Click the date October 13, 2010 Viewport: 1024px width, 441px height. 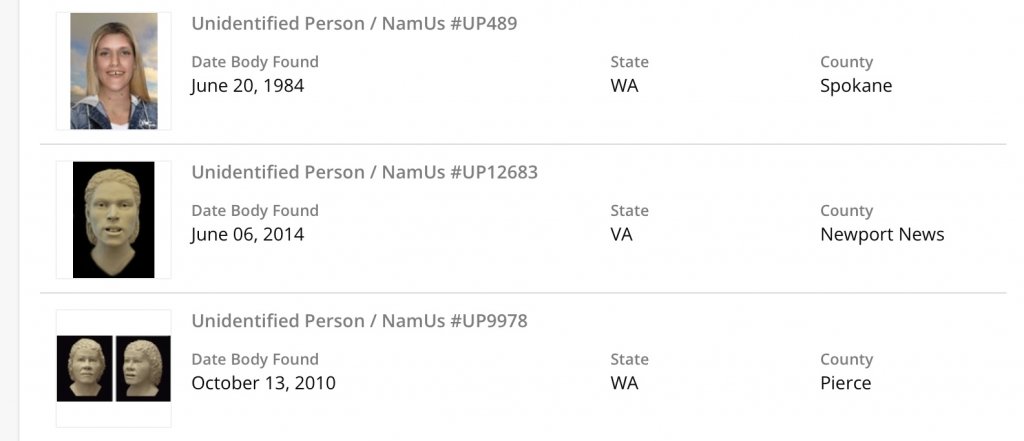tap(263, 383)
